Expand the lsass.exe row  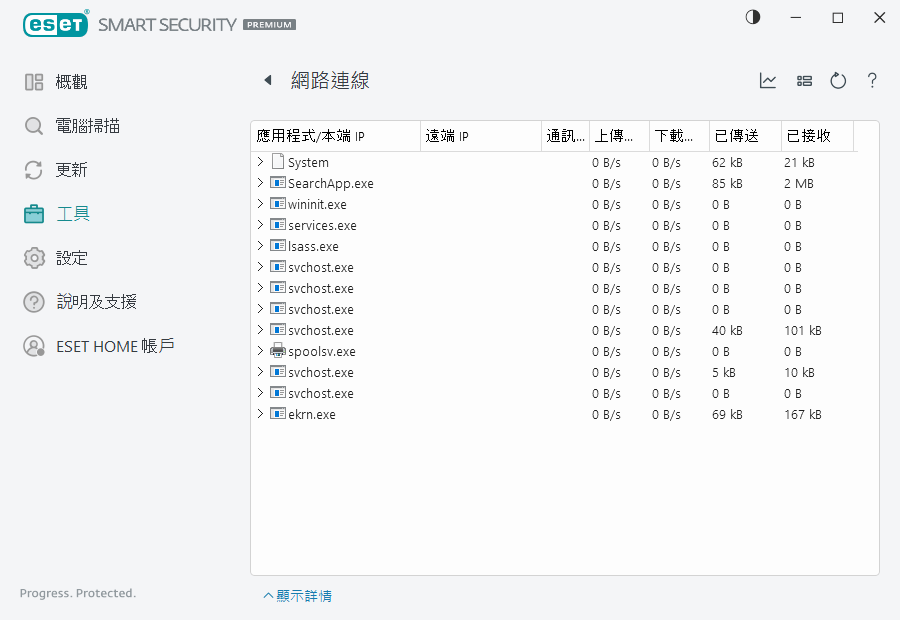pyautogui.click(x=260, y=246)
